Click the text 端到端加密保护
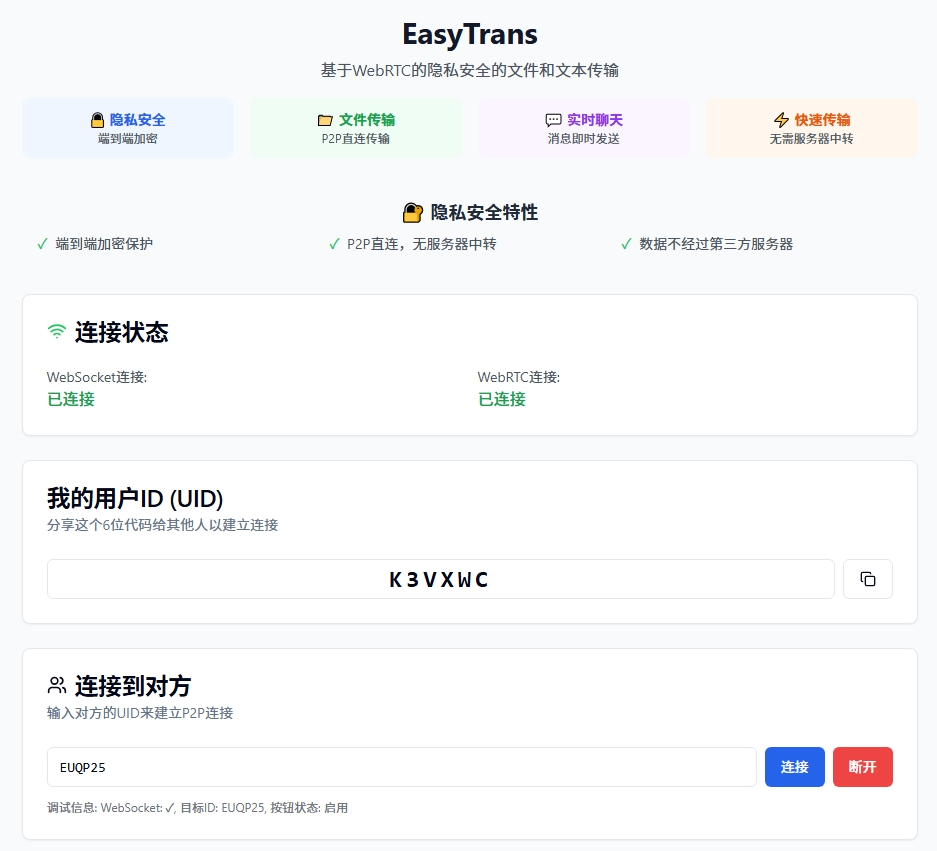 point(104,244)
